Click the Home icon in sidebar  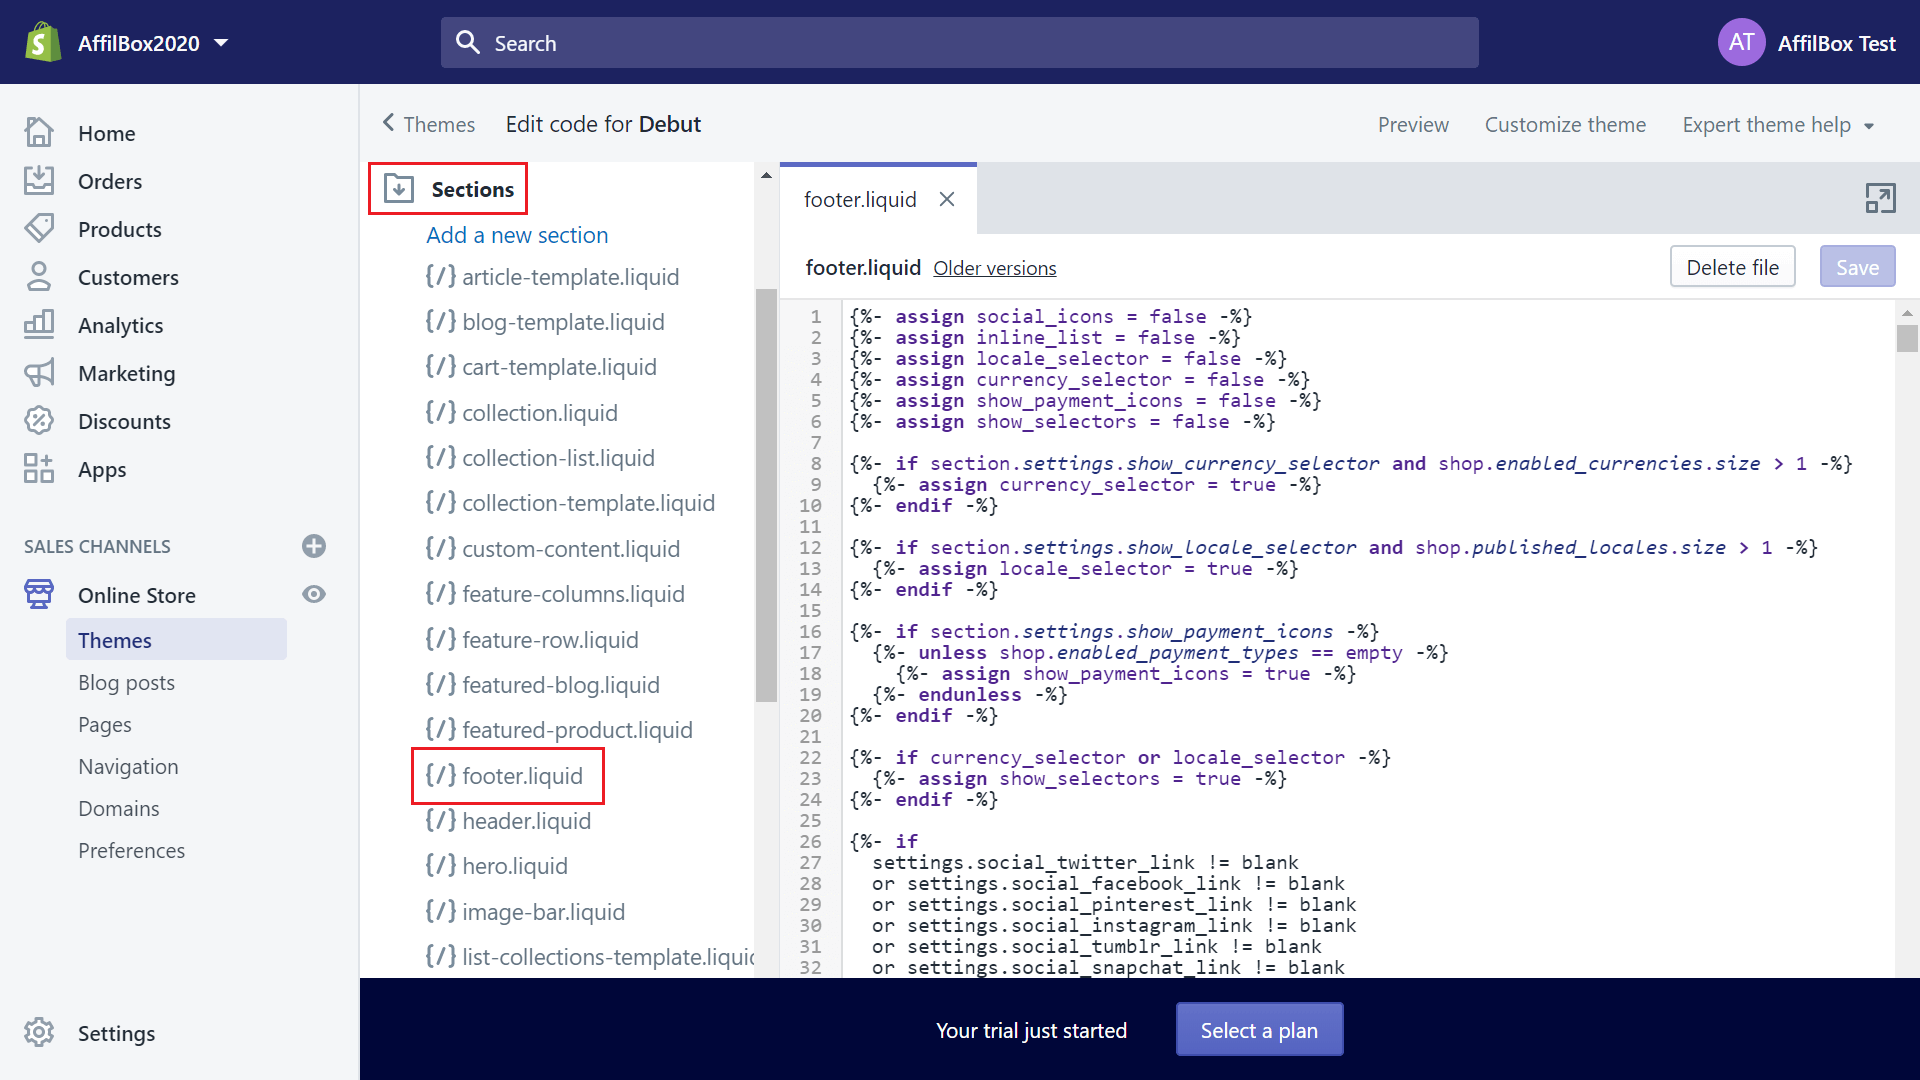[x=39, y=132]
